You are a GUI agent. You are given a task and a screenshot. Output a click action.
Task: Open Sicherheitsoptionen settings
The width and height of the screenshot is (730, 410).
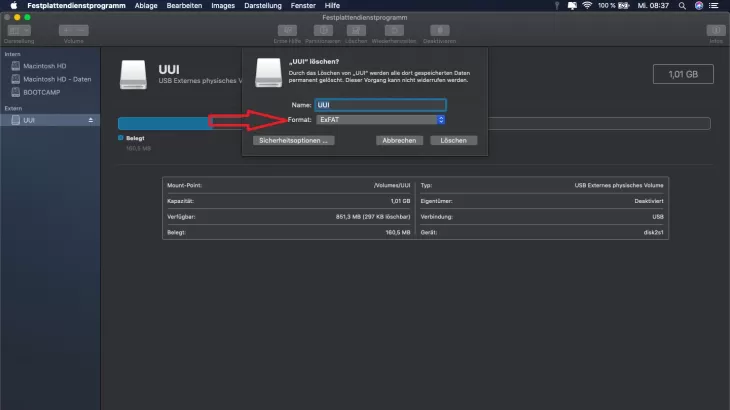click(x=293, y=141)
